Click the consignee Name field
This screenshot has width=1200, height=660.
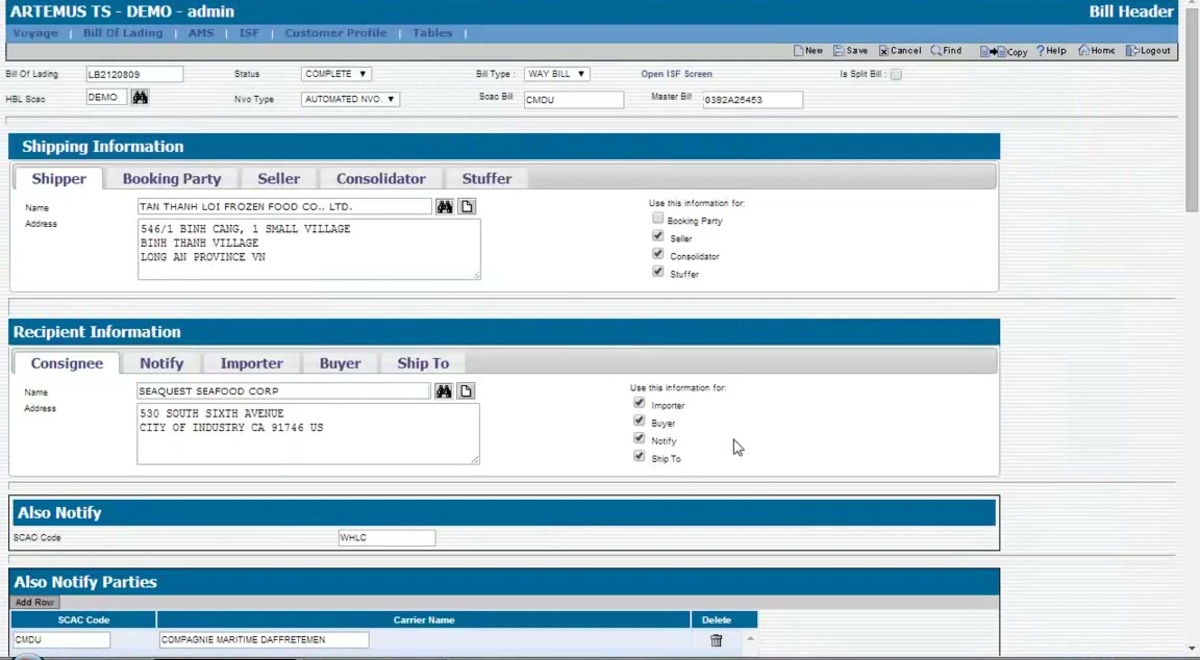tap(284, 391)
